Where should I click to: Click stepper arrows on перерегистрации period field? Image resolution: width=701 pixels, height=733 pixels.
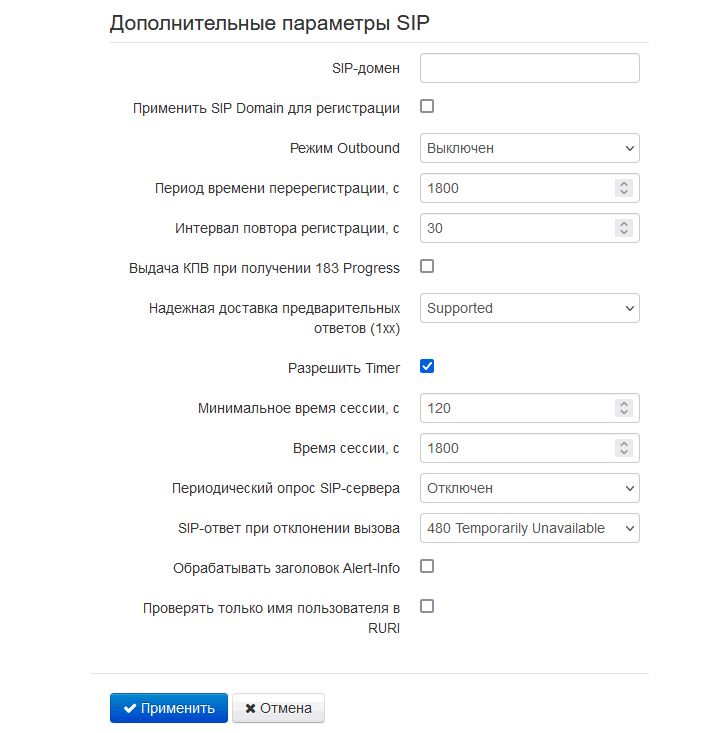pyautogui.click(x=624, y=188)
